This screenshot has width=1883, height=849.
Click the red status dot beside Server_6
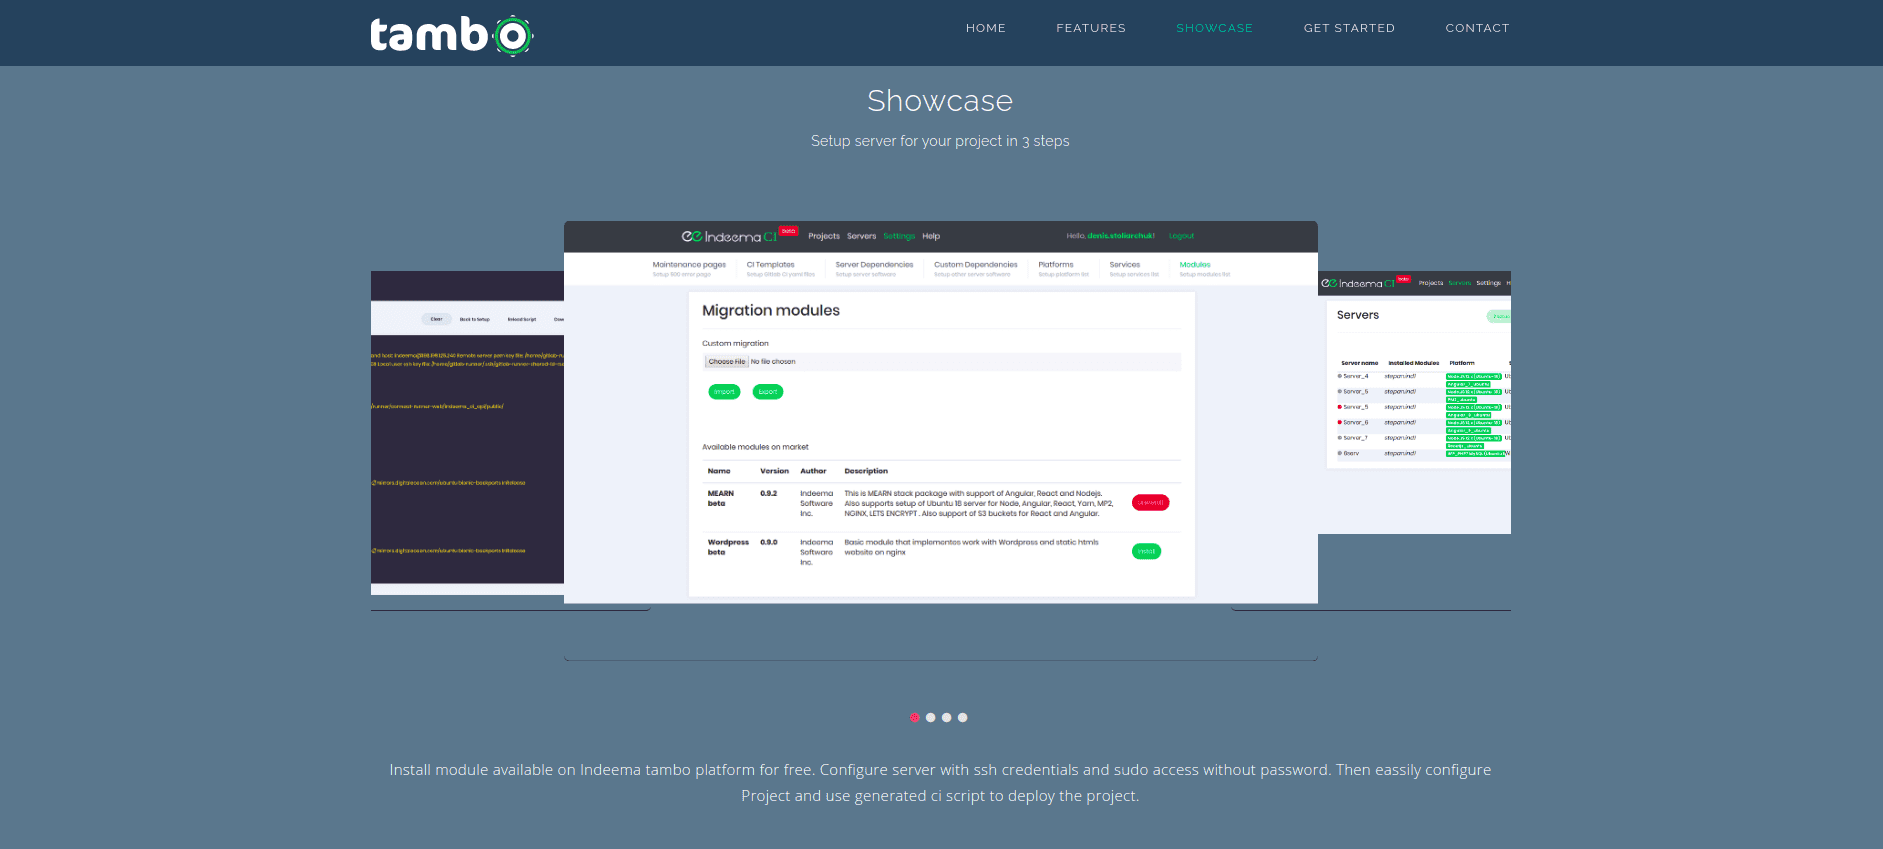(x=1339, y=423)
